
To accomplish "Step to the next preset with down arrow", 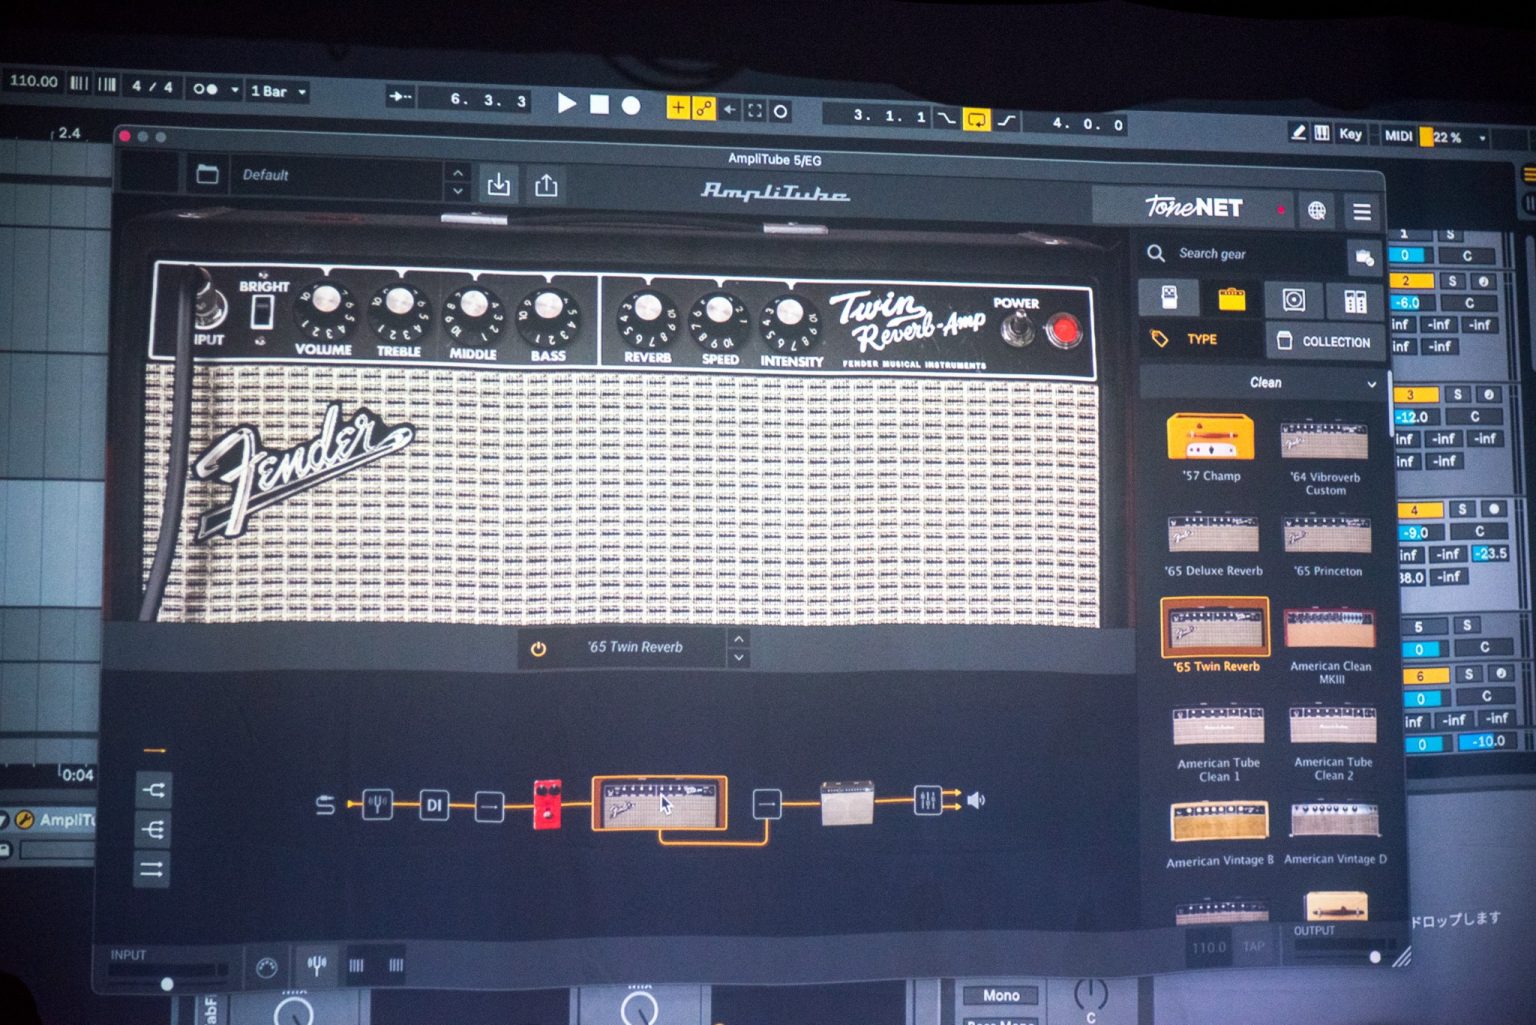I will pyautogui.click(x=457, y=190).
